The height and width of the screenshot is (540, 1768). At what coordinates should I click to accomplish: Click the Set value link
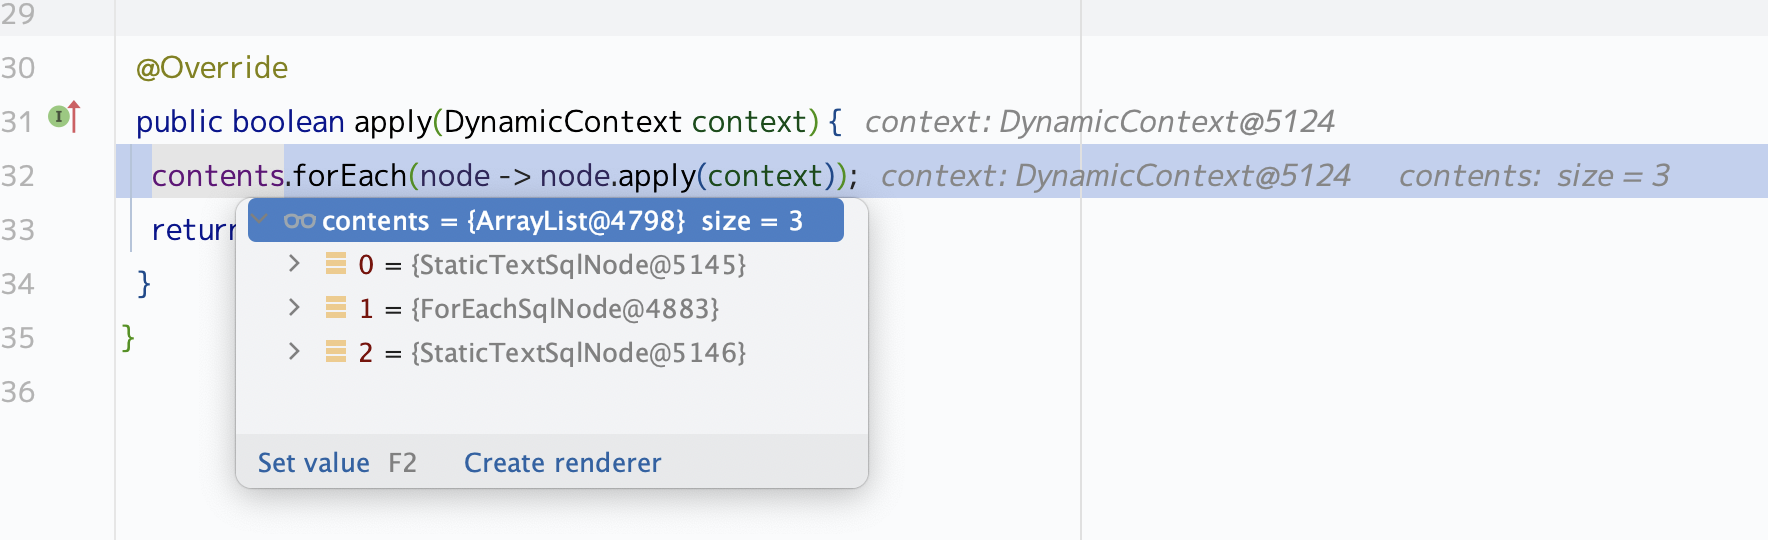tap(313, 463)
